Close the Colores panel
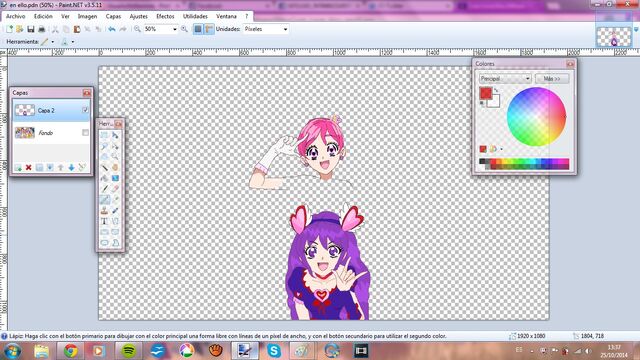The width and height of the screenshot is (640, 360). coord(570,64)
